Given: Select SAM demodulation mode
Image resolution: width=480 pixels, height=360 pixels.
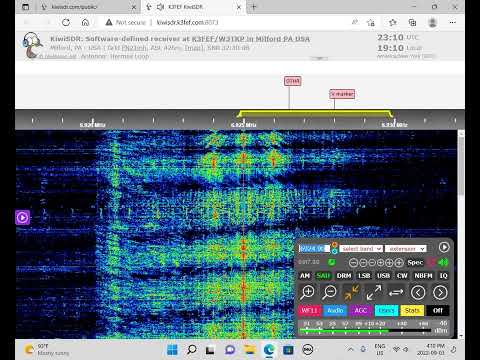Looking at the screenshot, I should (323, 276).
